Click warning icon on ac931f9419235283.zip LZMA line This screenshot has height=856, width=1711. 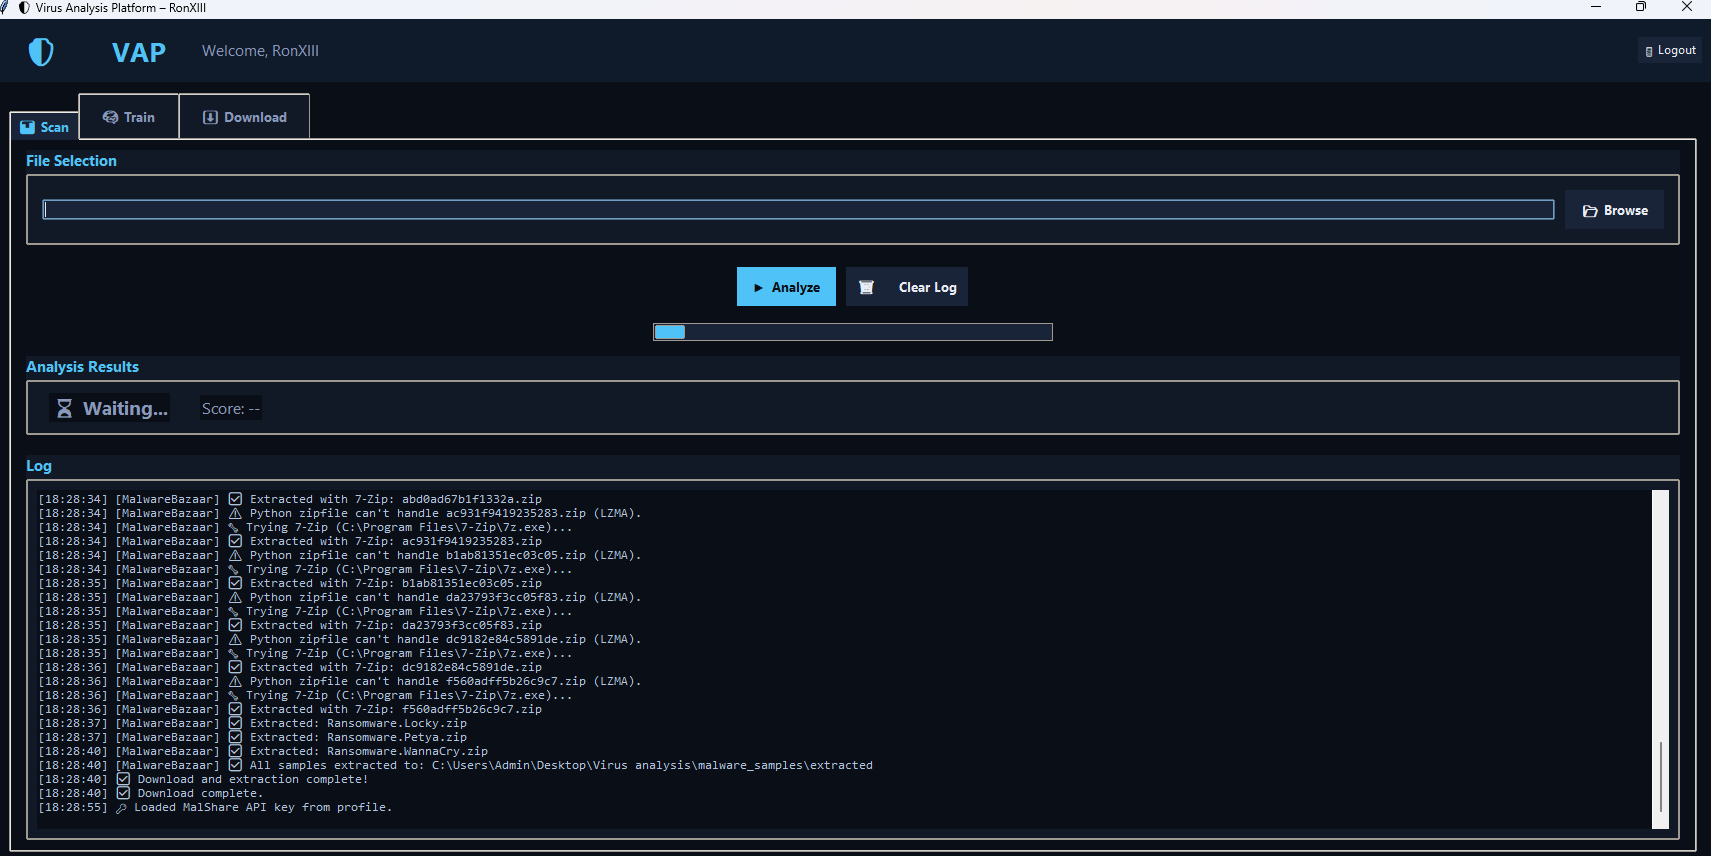coord(235,513)
